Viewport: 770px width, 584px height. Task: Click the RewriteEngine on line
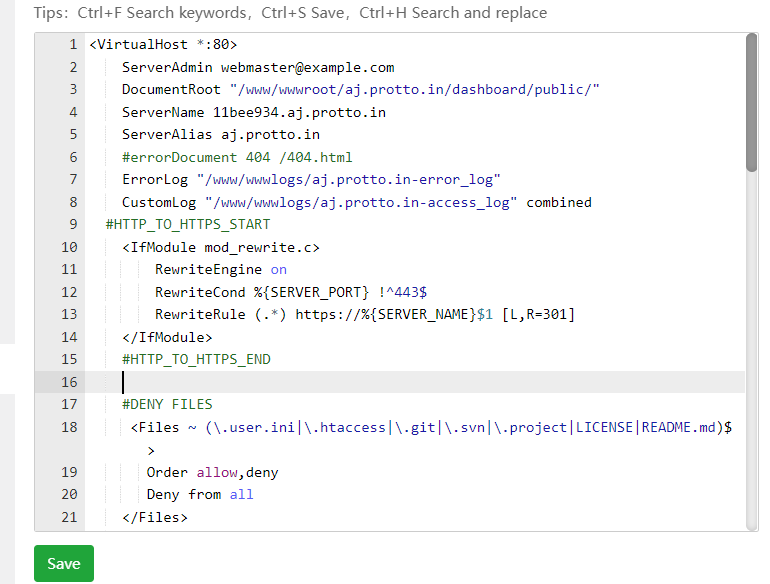click(220, 269)
